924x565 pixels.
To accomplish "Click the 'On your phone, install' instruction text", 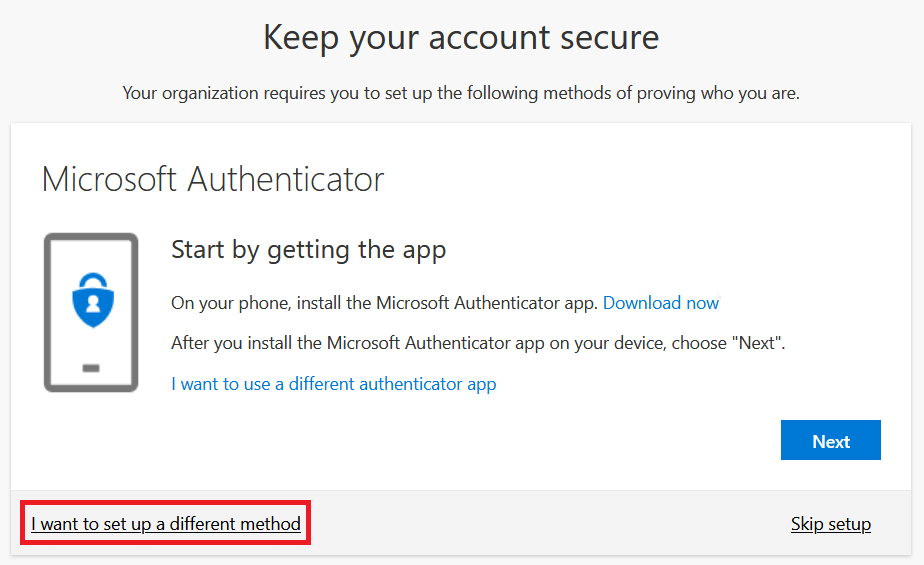I will (385, 303).
